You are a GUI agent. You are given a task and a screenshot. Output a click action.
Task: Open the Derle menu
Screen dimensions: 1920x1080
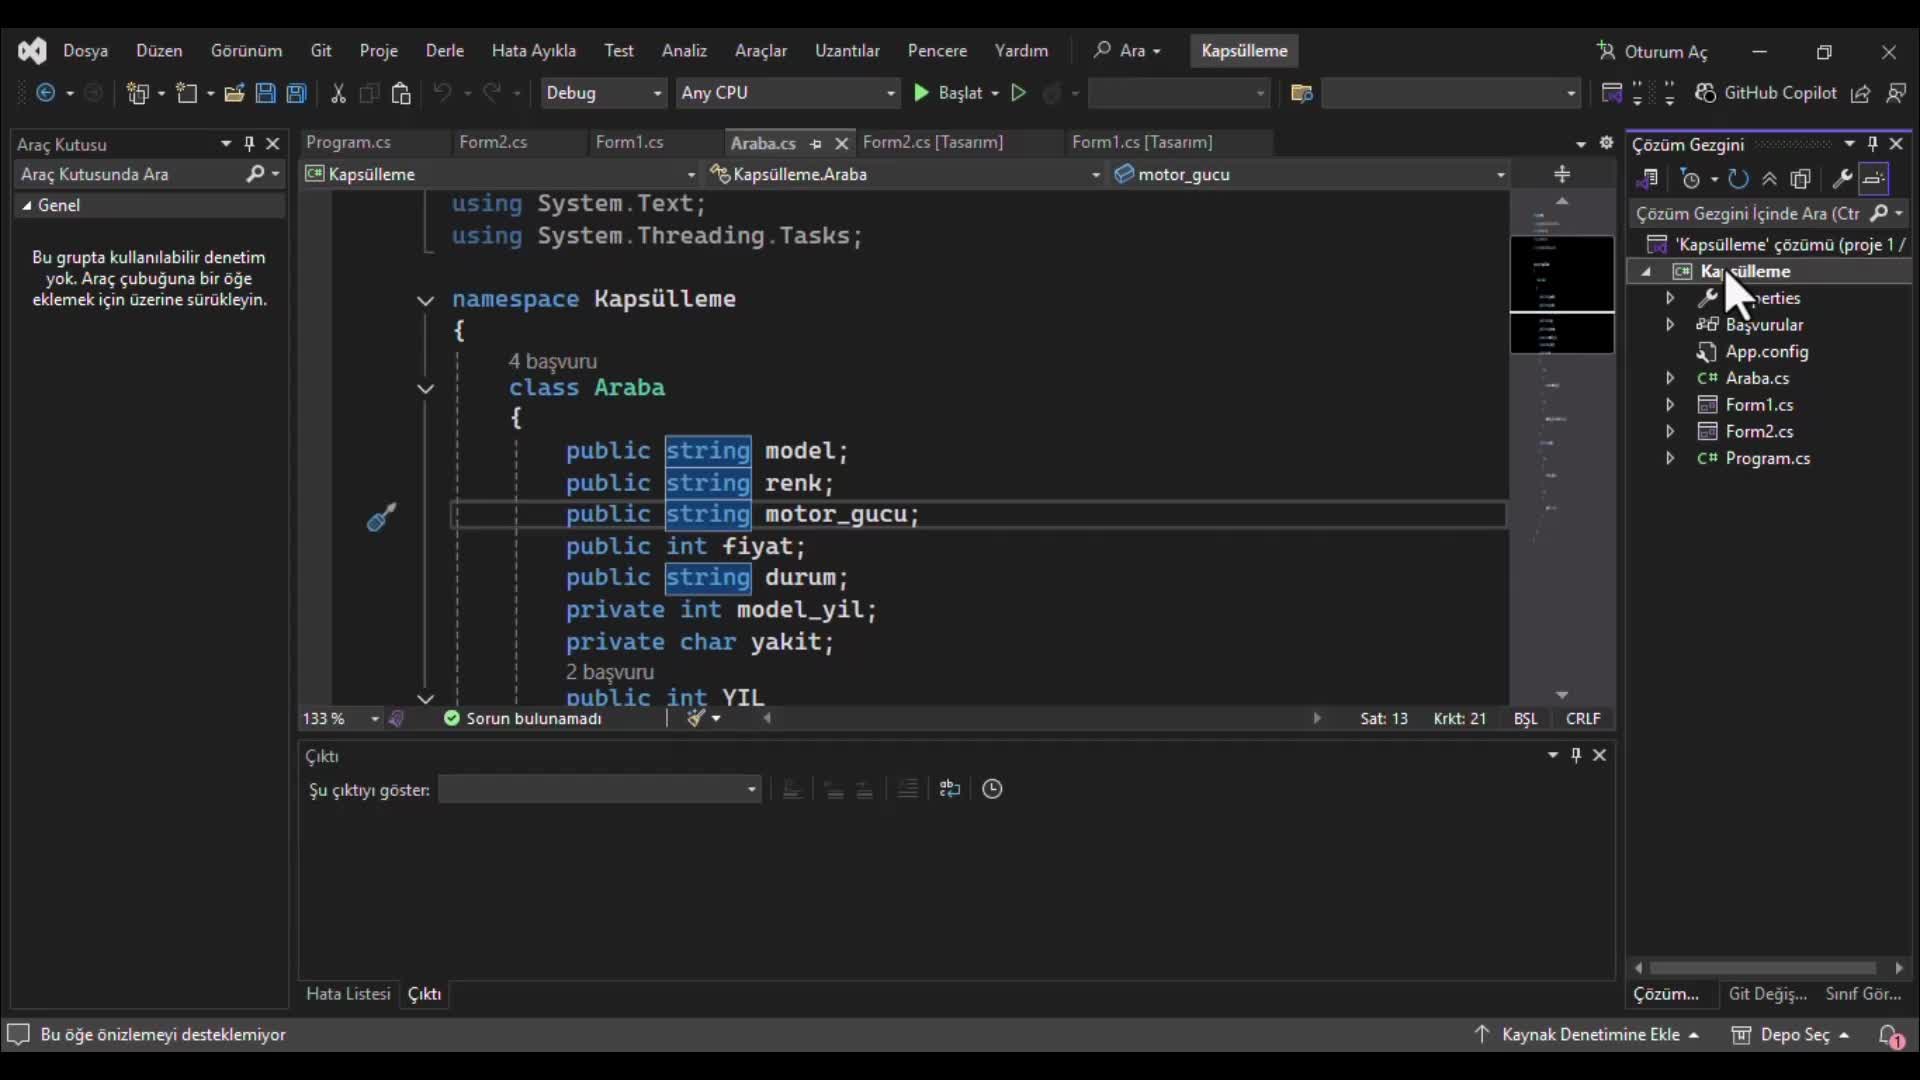click(x=444, y=51)
